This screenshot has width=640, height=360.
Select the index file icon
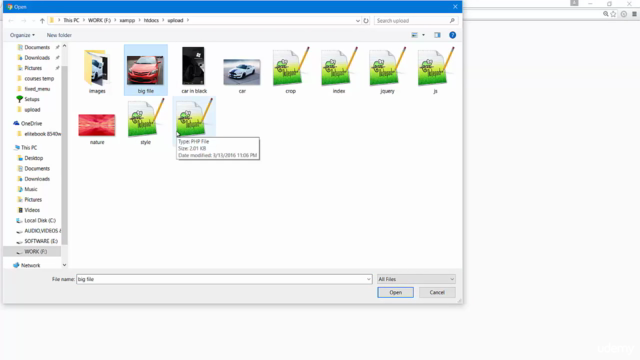[339, 67]
